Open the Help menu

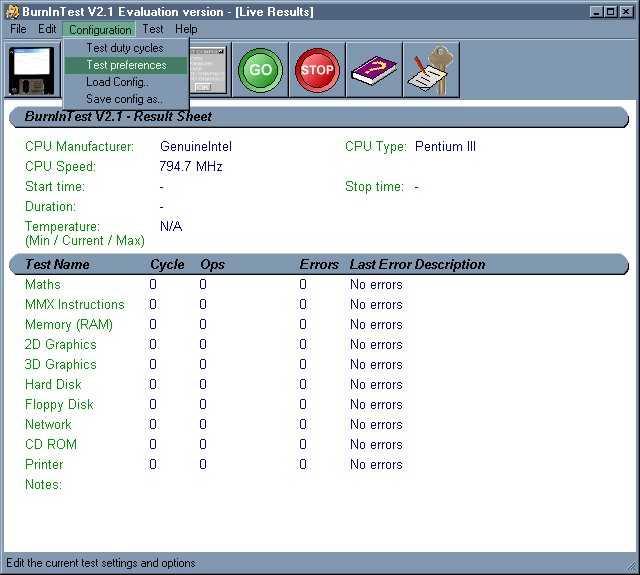[186, 29]
